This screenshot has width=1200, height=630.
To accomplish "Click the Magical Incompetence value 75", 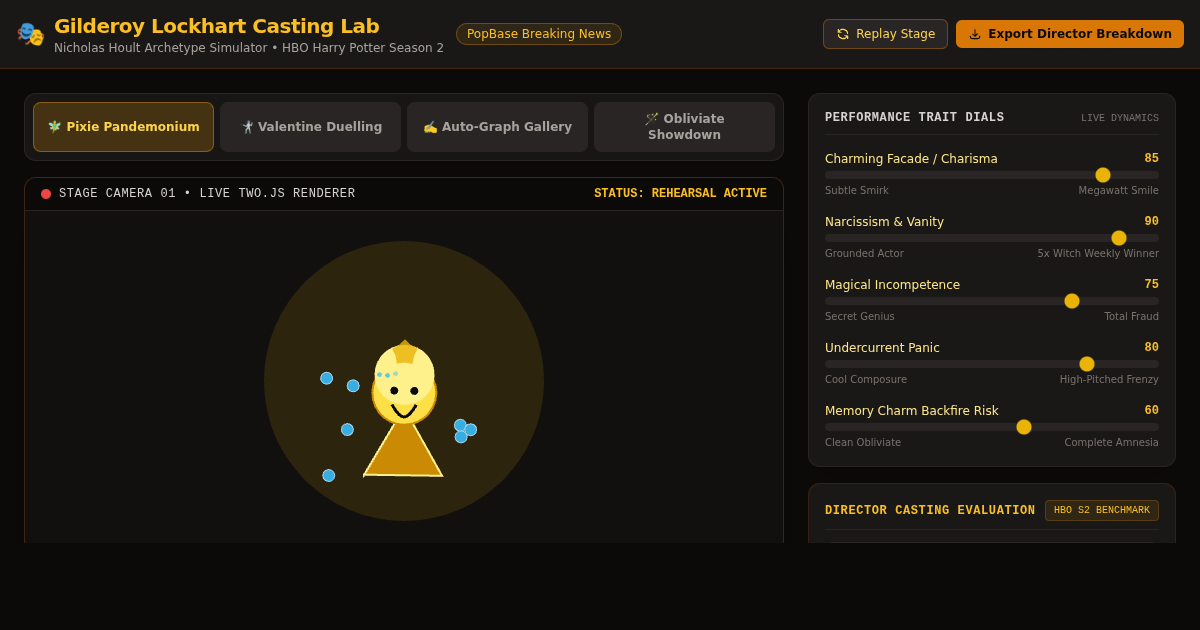I will (x=1151, y=284).
